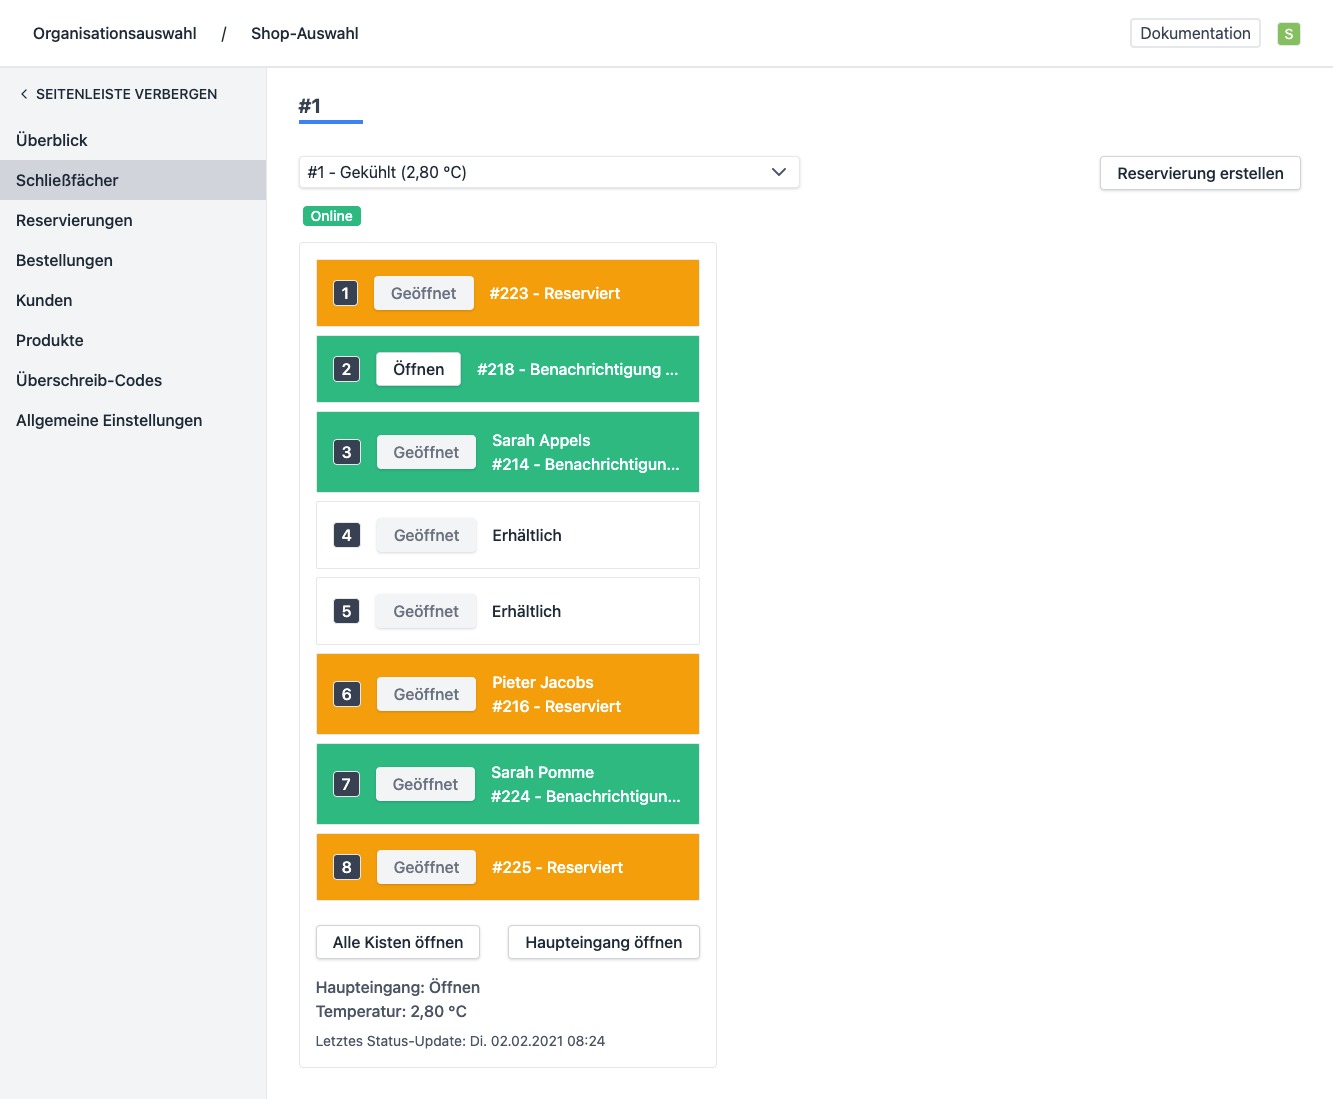Click the green Online status badge
Viewport: 1333px width, 1099px height.
pyautogui.click(x=331, y=216)
